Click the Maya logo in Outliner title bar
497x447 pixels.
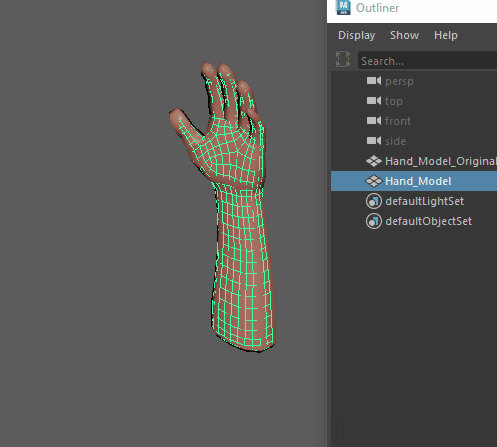(343, 7)
